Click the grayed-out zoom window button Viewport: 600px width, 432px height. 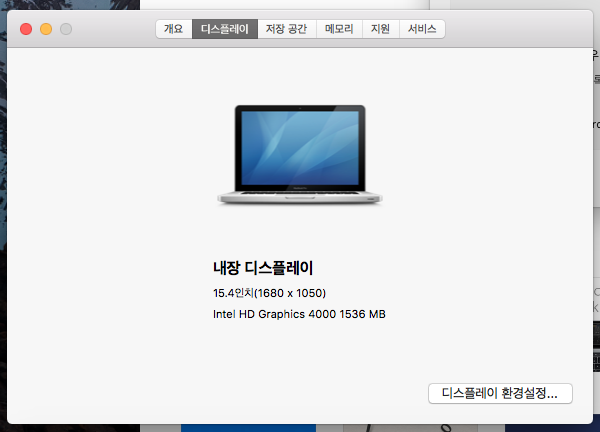click(x=66, y=30)
